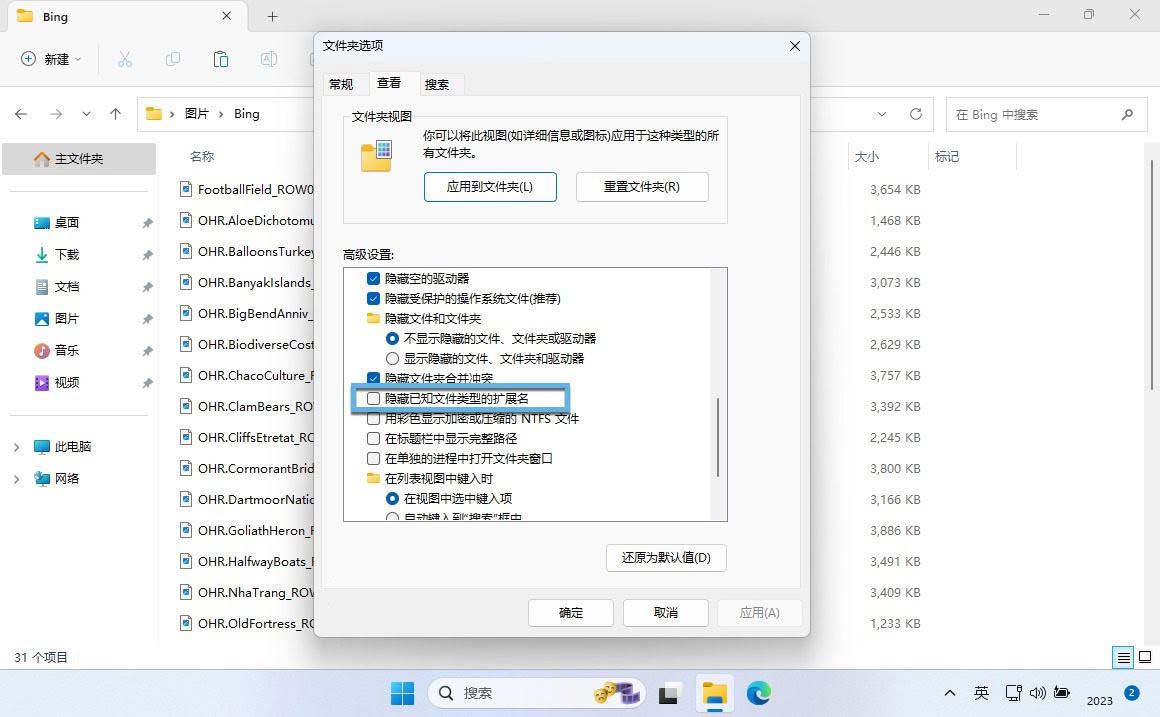Switch to the 搜索 tab in Folder Options

436,84
